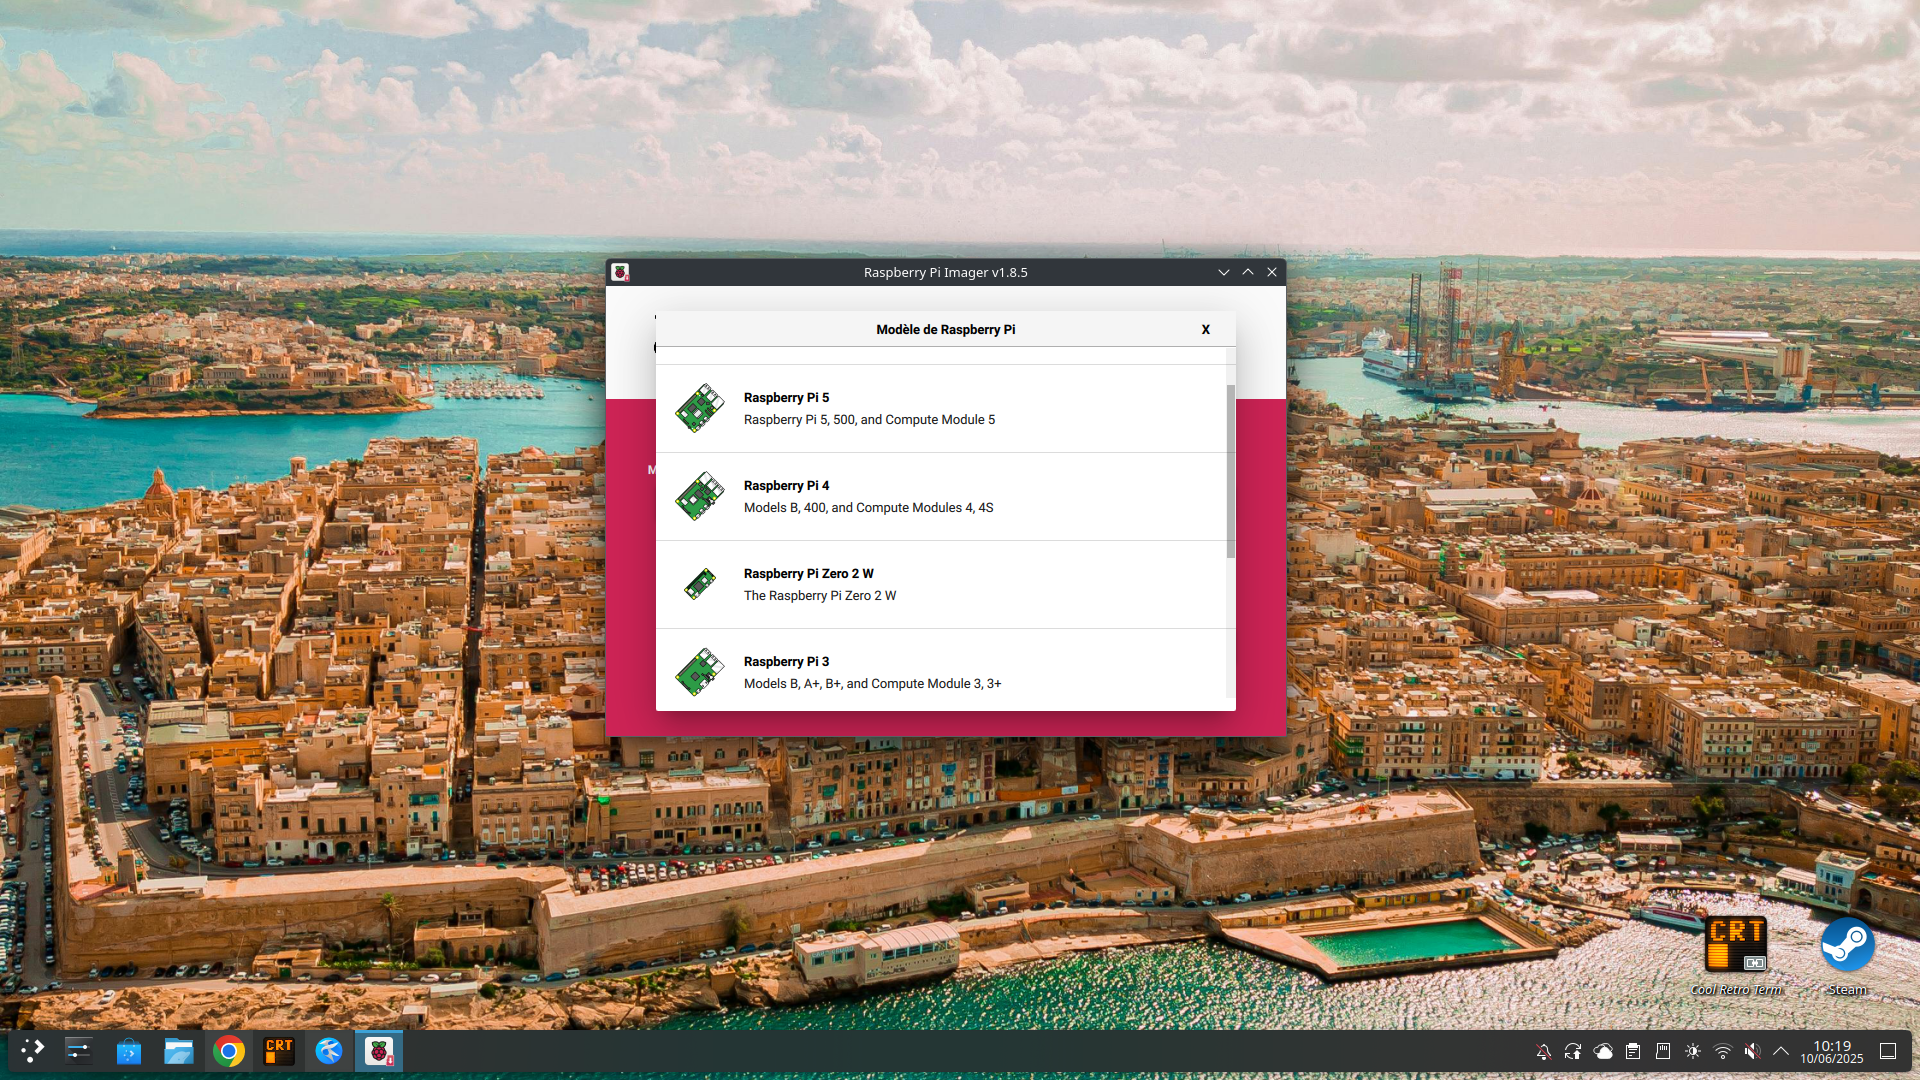
Task: Click description 'Raspberry Pi 5, 500, and Compute Module 5'
Action: pos(869,420)
